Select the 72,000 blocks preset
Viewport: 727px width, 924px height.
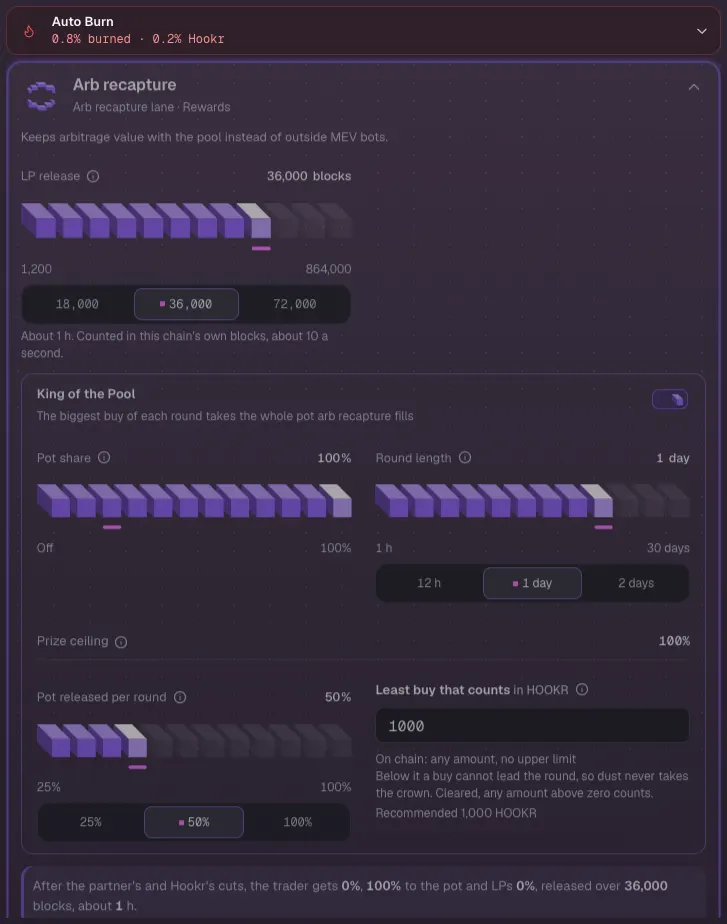295,304
